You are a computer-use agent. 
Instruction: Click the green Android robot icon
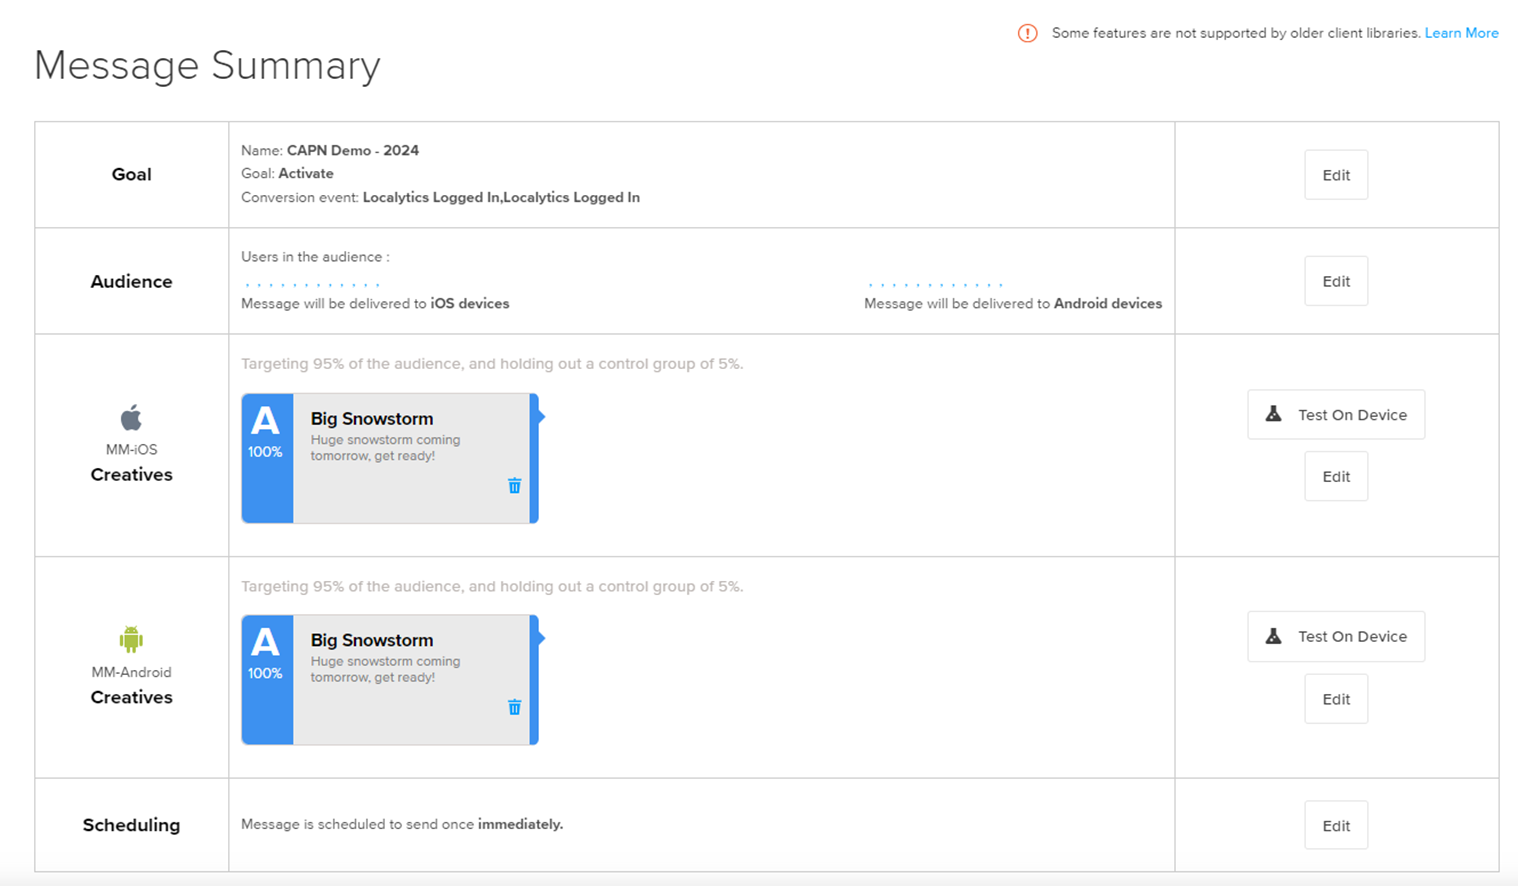click(x=131, y=639)
